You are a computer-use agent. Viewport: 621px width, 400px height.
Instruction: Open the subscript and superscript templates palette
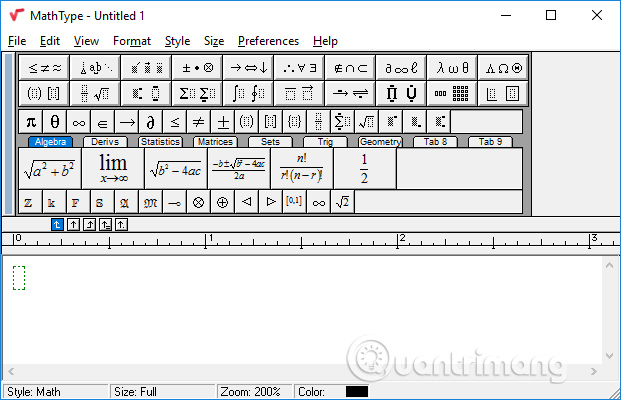147,93
